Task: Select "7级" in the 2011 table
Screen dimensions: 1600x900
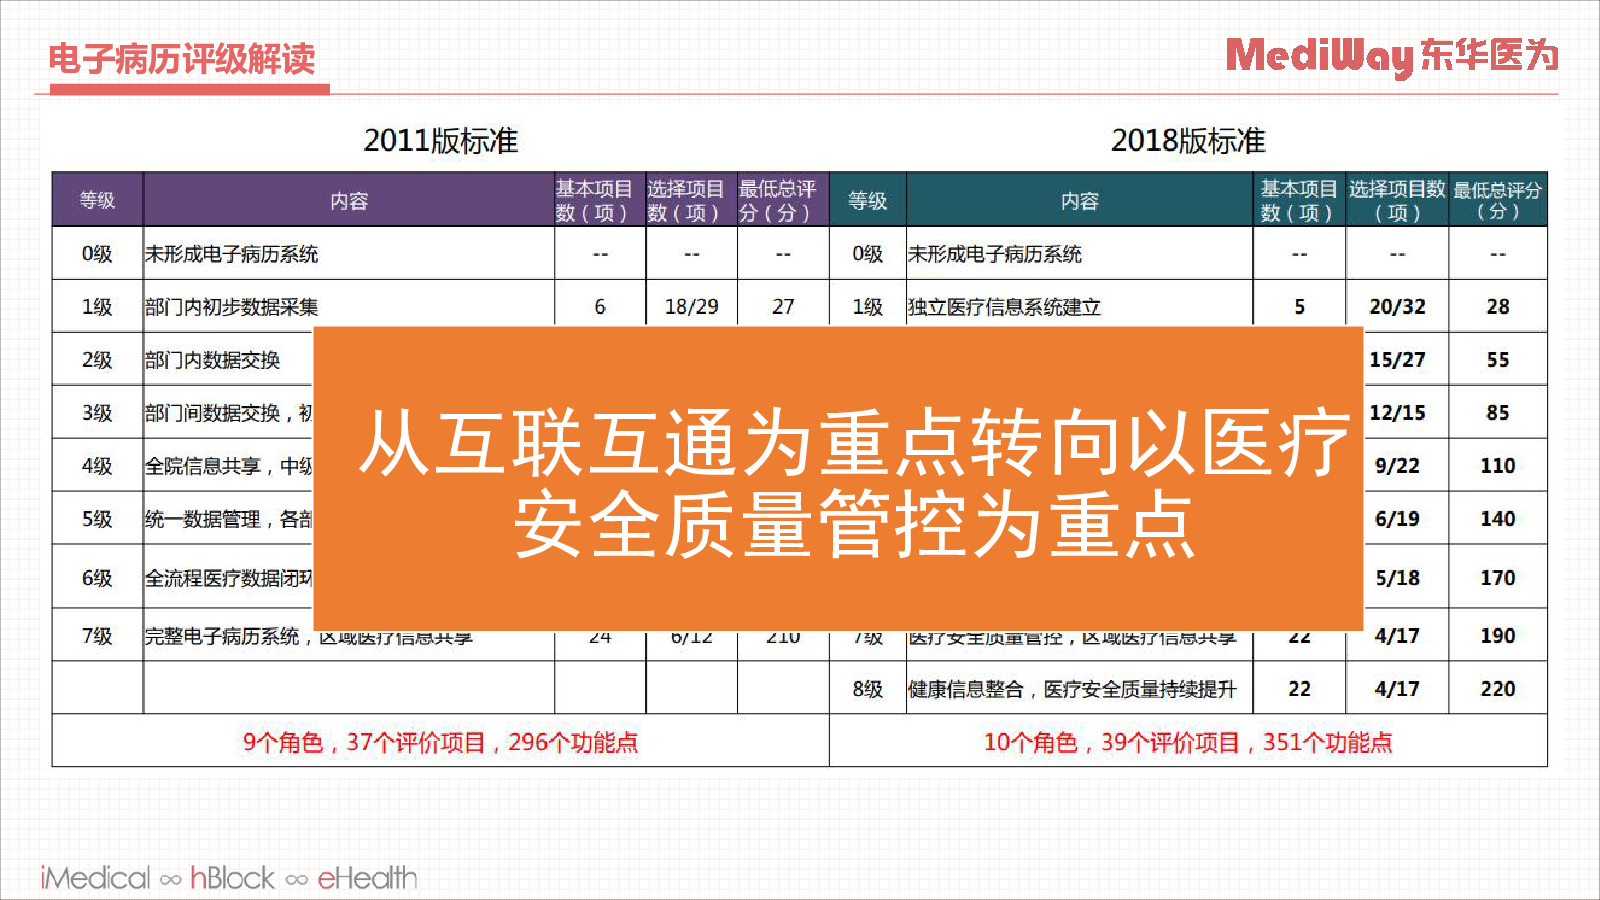Action: tap(97, 636)
